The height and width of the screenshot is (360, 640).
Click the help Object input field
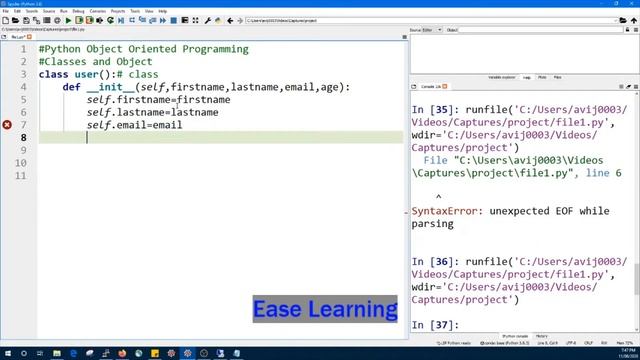tap(540, 30)
